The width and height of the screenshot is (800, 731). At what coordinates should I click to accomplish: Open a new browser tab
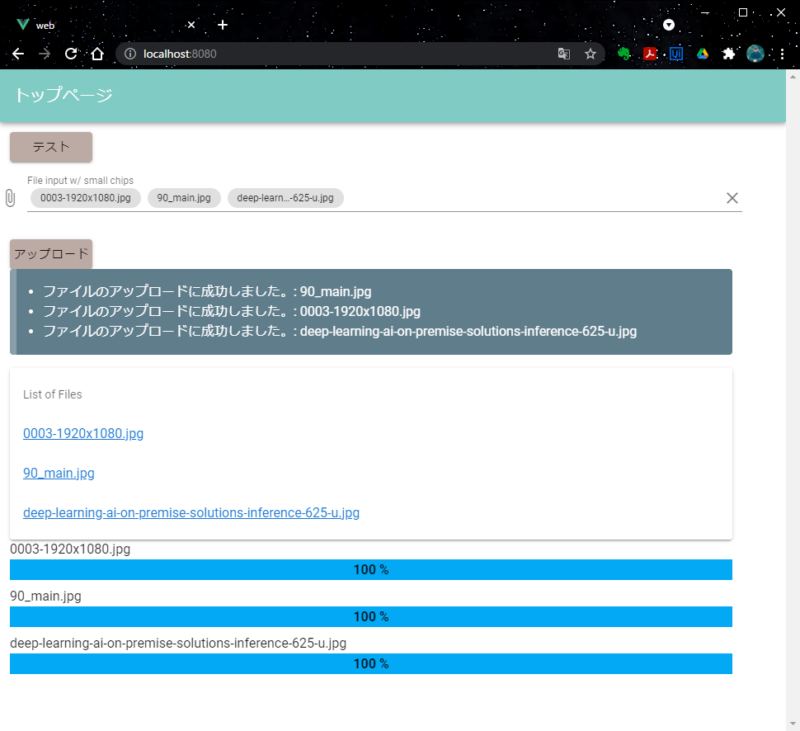pos(222,24)
